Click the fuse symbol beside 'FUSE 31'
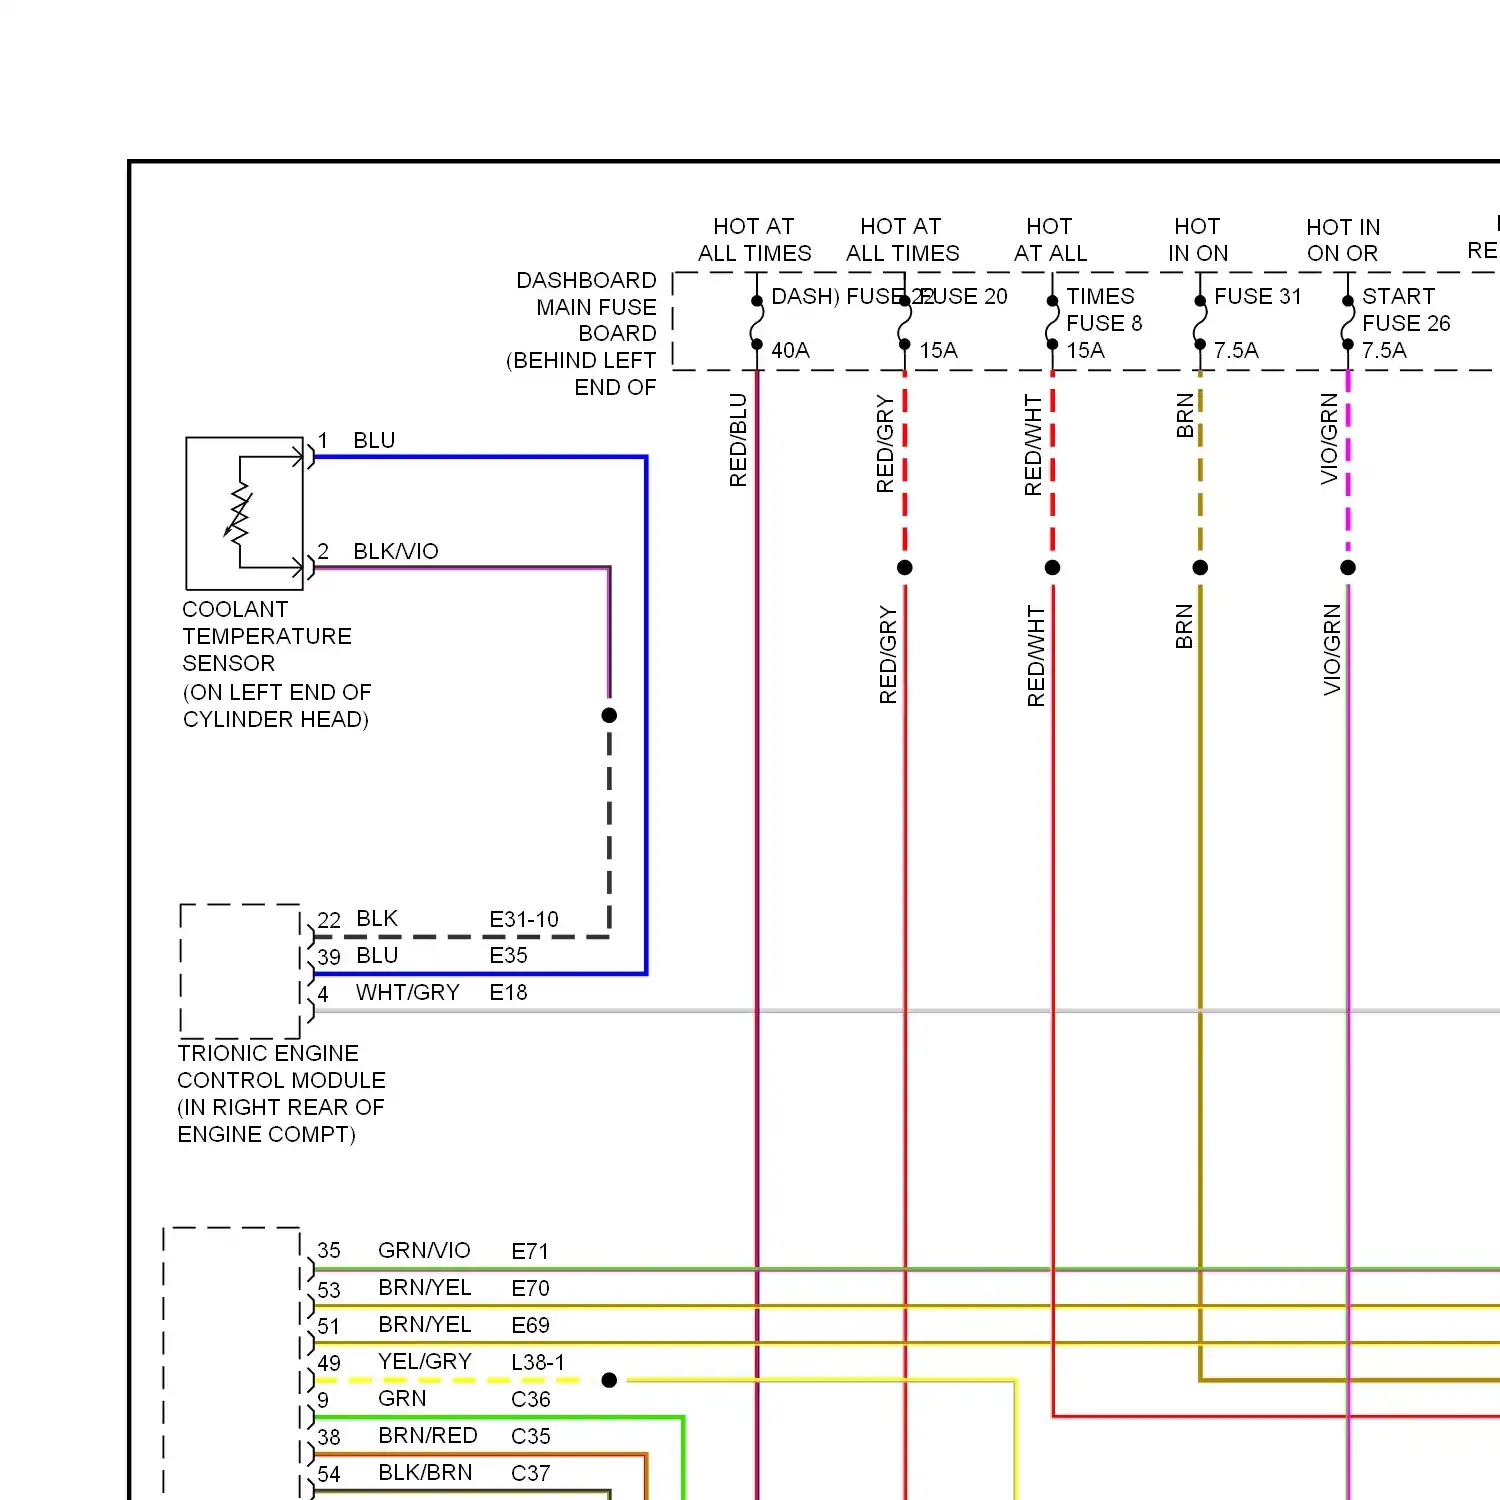1500x1500 pixels. tap(1200, 322)
